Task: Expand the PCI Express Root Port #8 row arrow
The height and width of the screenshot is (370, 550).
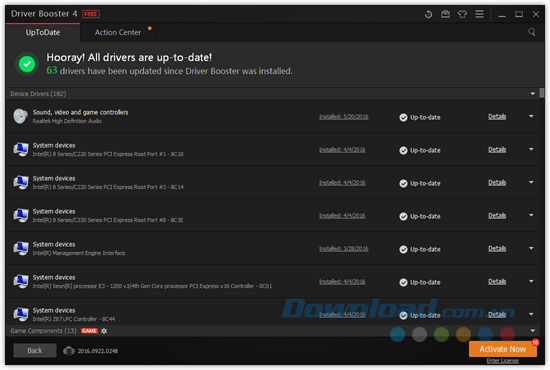Action: click(531, 215)
